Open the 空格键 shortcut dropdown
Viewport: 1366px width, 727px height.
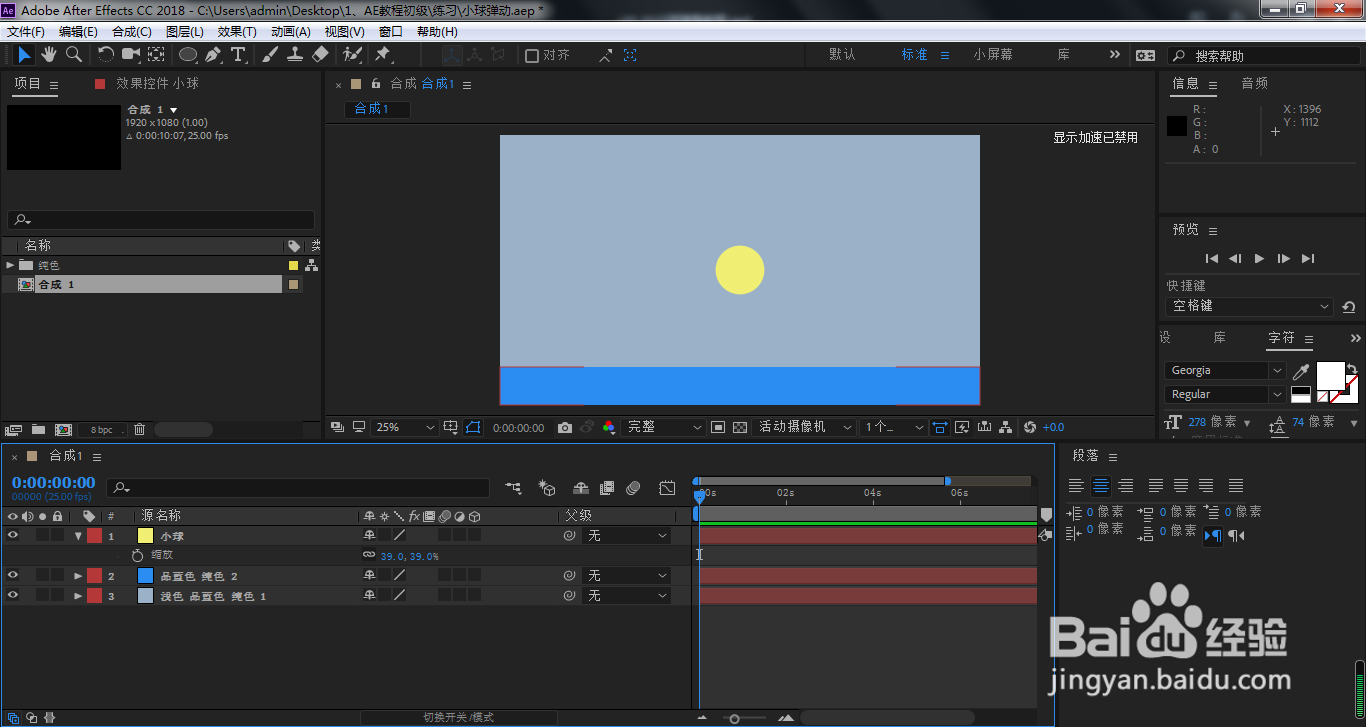(x=1250, y=306)
